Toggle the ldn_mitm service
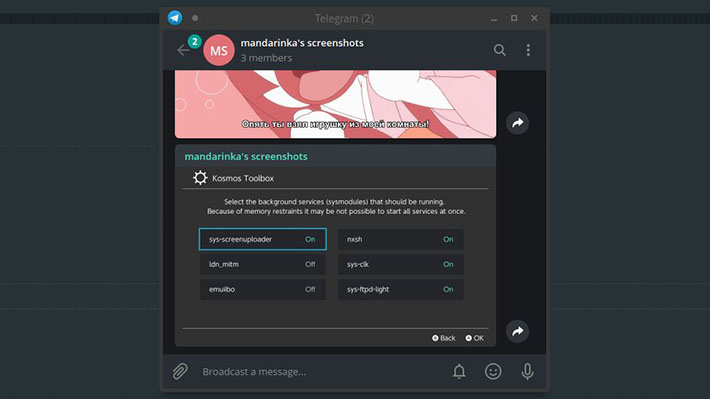This screenshot has height=399, width=710. (x=263, y=264)
